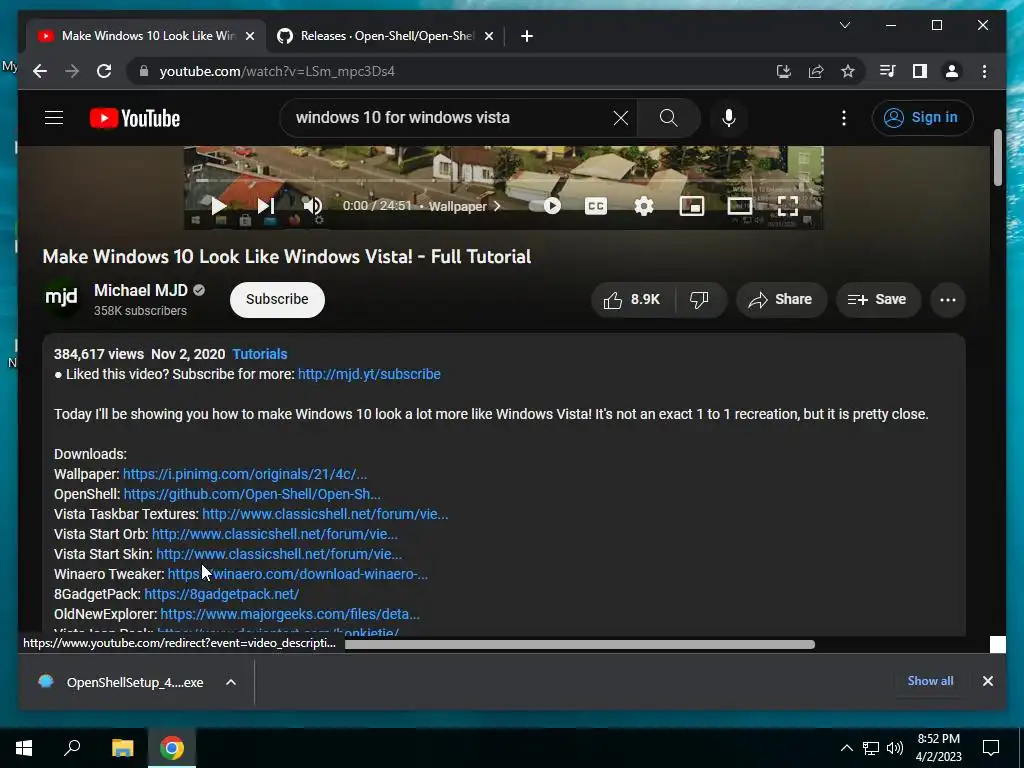This screenshot has height=768, width=1024.
Task: Open the Michael MJD channel name
Action: click(140, 290)
